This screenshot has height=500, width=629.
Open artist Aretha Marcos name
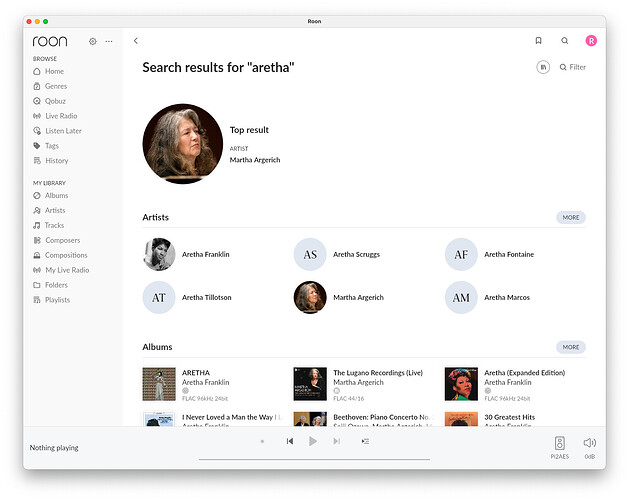(x=507, y=297)
